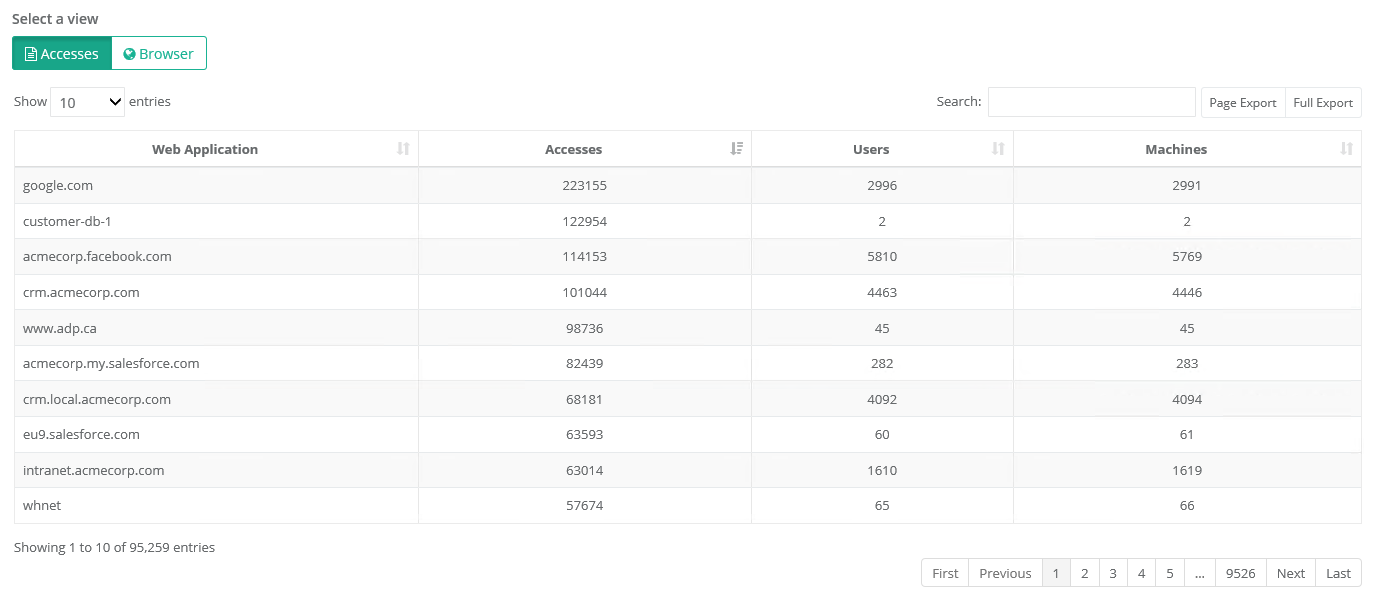The height and width of the screenshot is (601, 1378).
Task: Open the Show entries dropdown
Action: [87, 102]
